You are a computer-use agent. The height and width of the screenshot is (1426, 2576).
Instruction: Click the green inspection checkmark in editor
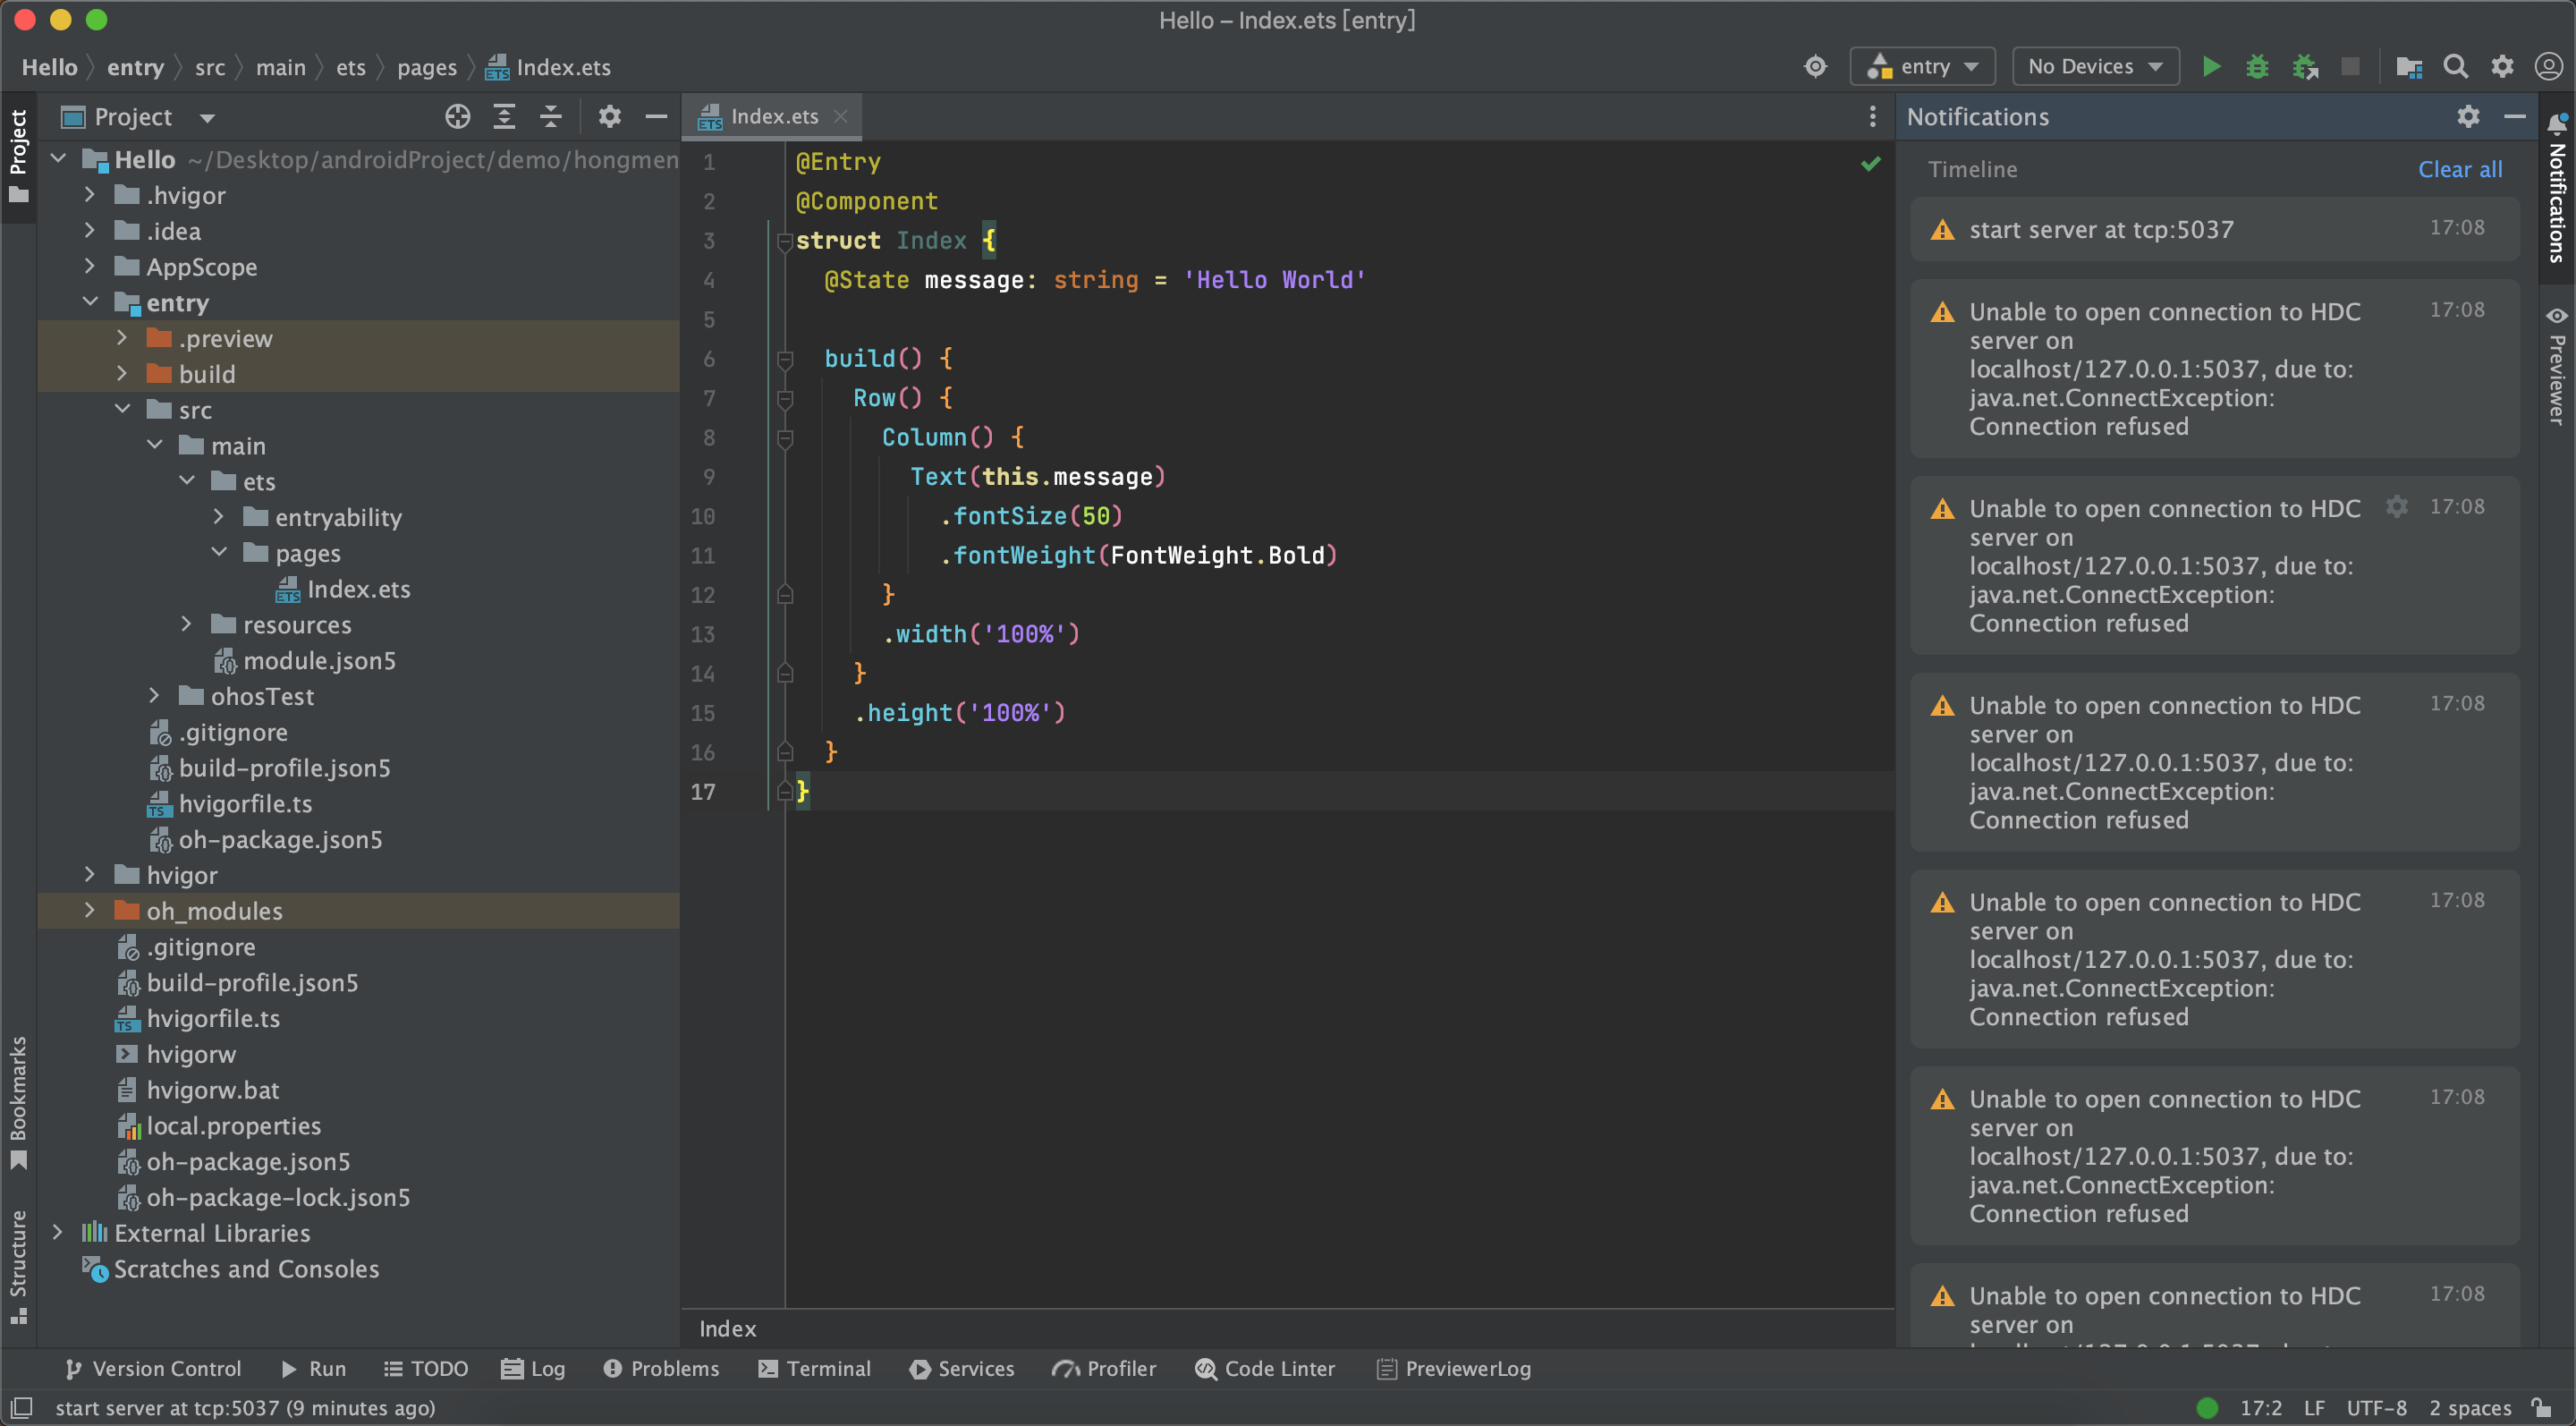[1870, 163]
